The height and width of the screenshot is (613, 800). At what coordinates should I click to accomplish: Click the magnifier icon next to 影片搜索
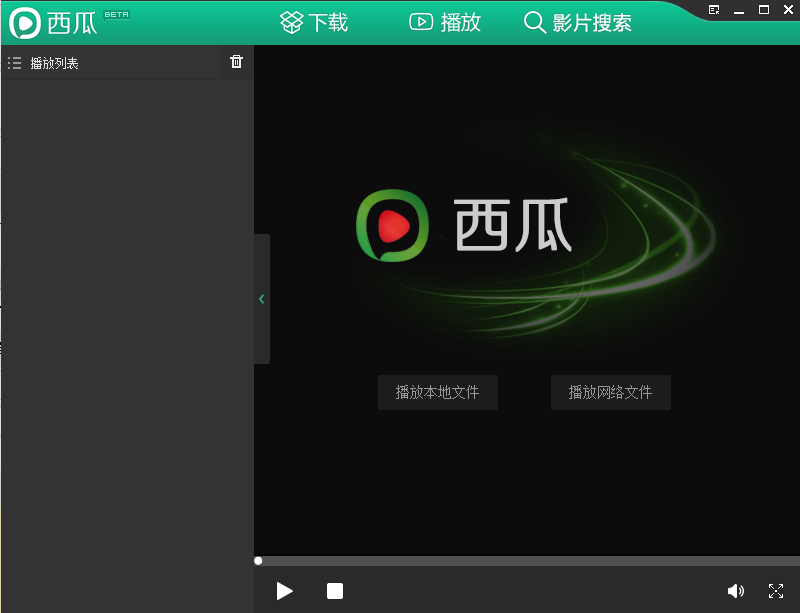tap(534, 22)
